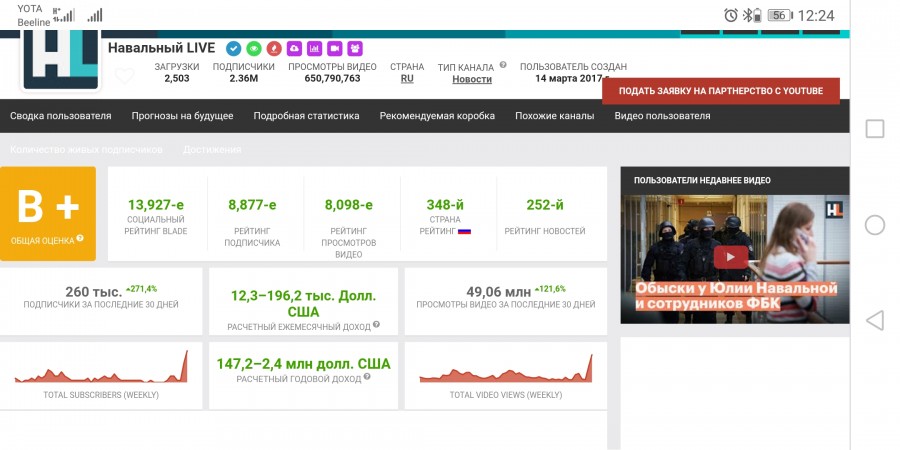
Task: Click help icon for расчетный годовой доход
Action: pos(367,377)
